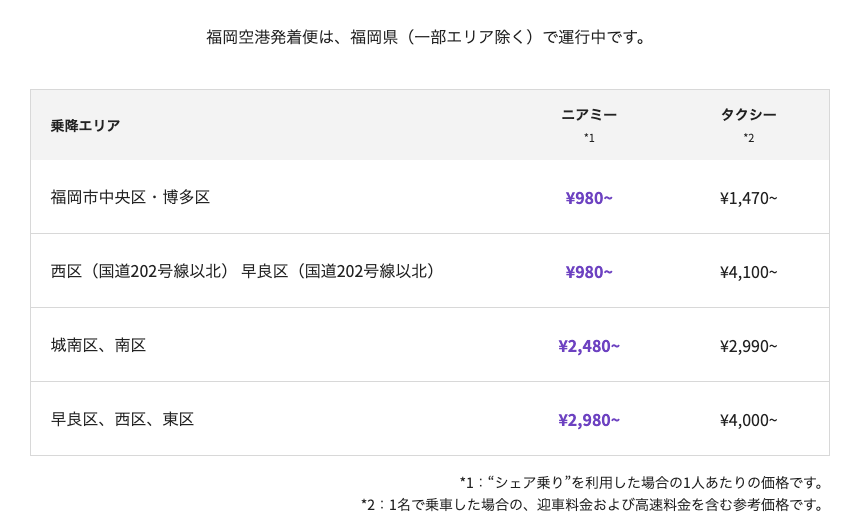Screen dimensions: 863x526
Task: Select the ニアミー column header
Action: click(589, 114)
